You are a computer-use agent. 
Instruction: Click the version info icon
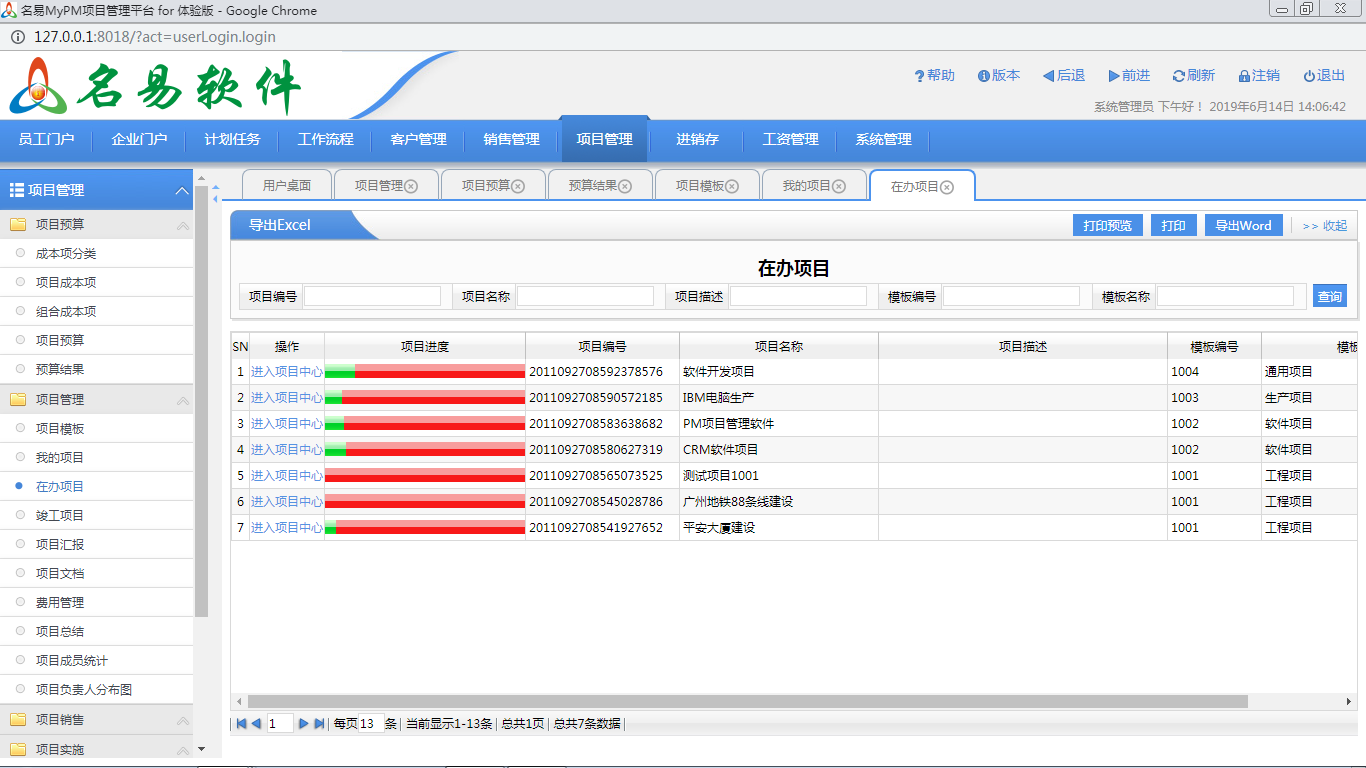pos(983,76)
